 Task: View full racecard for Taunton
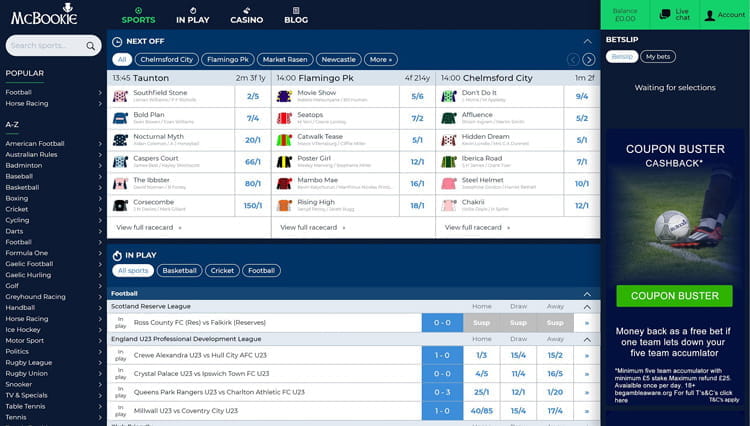(x=149, y=228)
